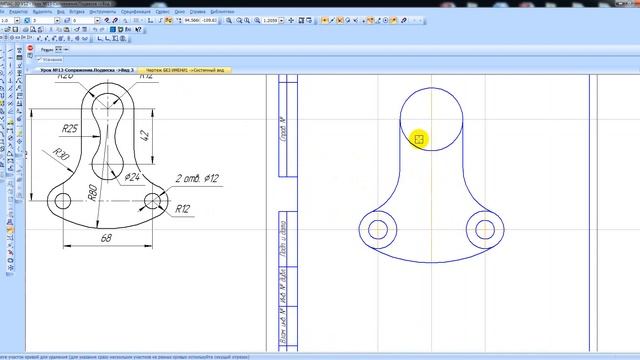640x360 pixels.
Task: Stop the current command with the red Stop icon
Action: 30,48
